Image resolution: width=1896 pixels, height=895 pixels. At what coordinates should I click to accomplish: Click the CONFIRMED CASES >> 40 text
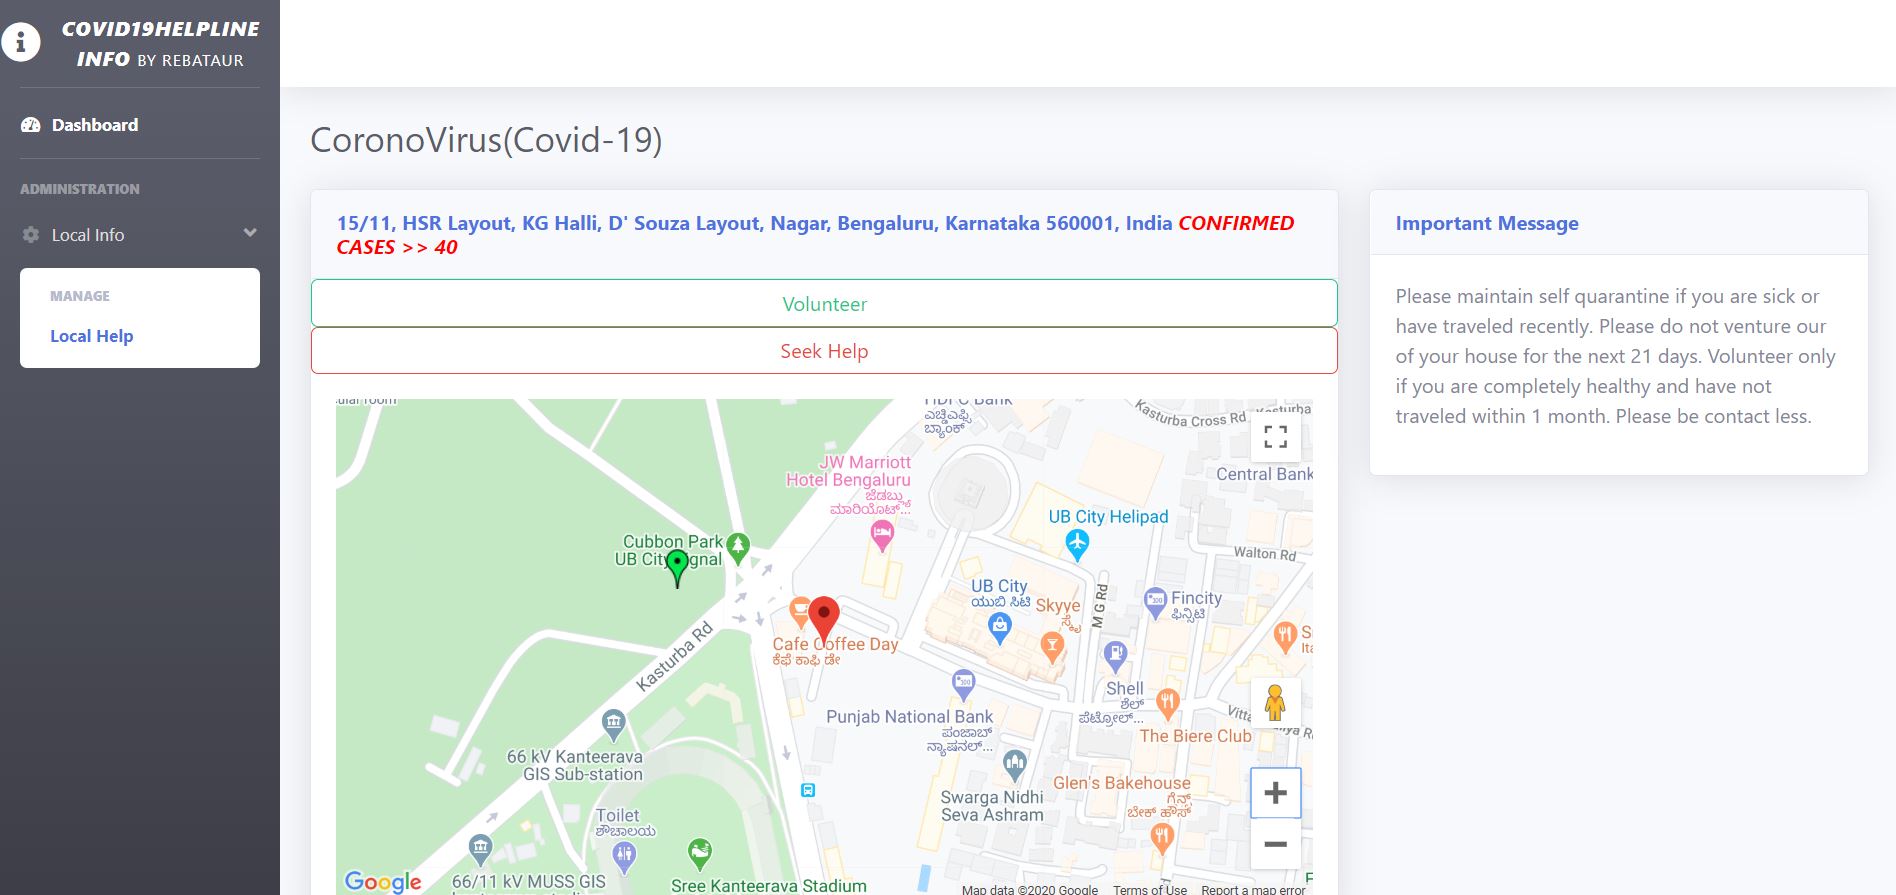[815, 235]
